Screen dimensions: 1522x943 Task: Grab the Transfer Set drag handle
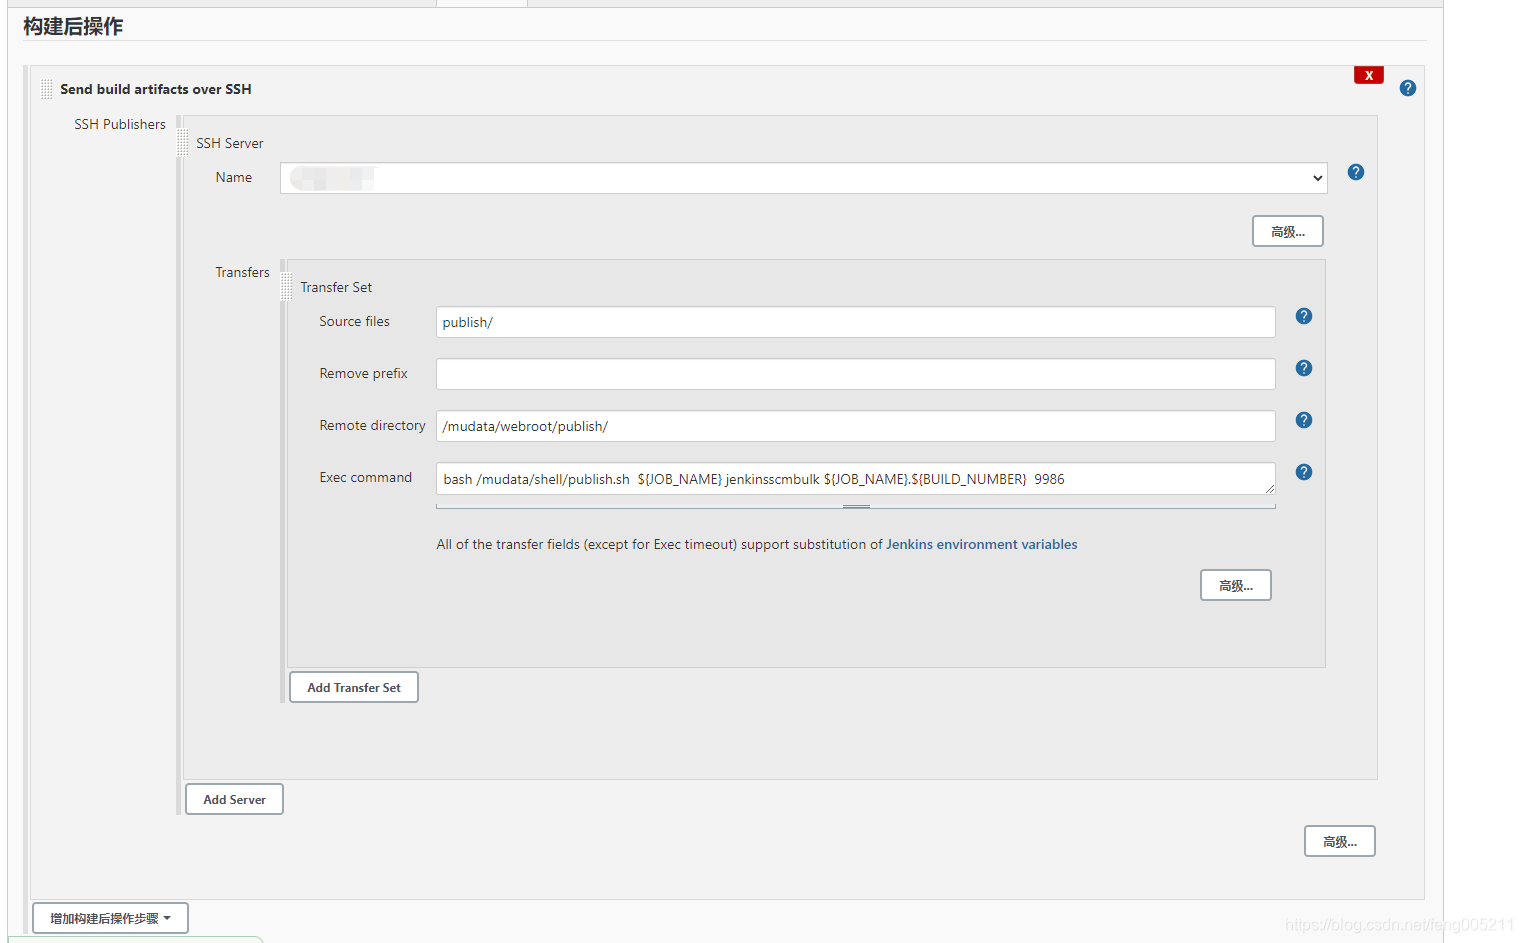tap(287, 287)
